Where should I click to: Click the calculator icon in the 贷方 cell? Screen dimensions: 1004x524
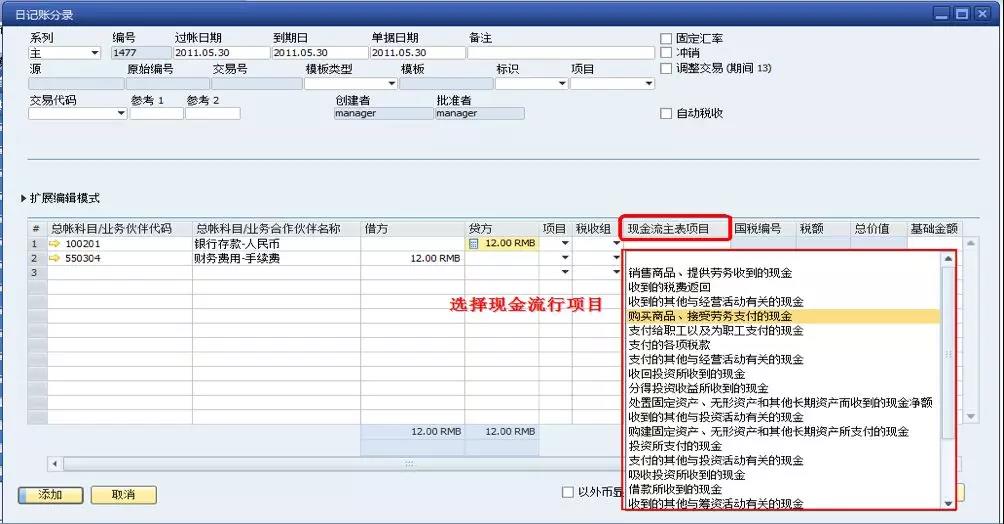pyautogui.click(x=474, y=243)
